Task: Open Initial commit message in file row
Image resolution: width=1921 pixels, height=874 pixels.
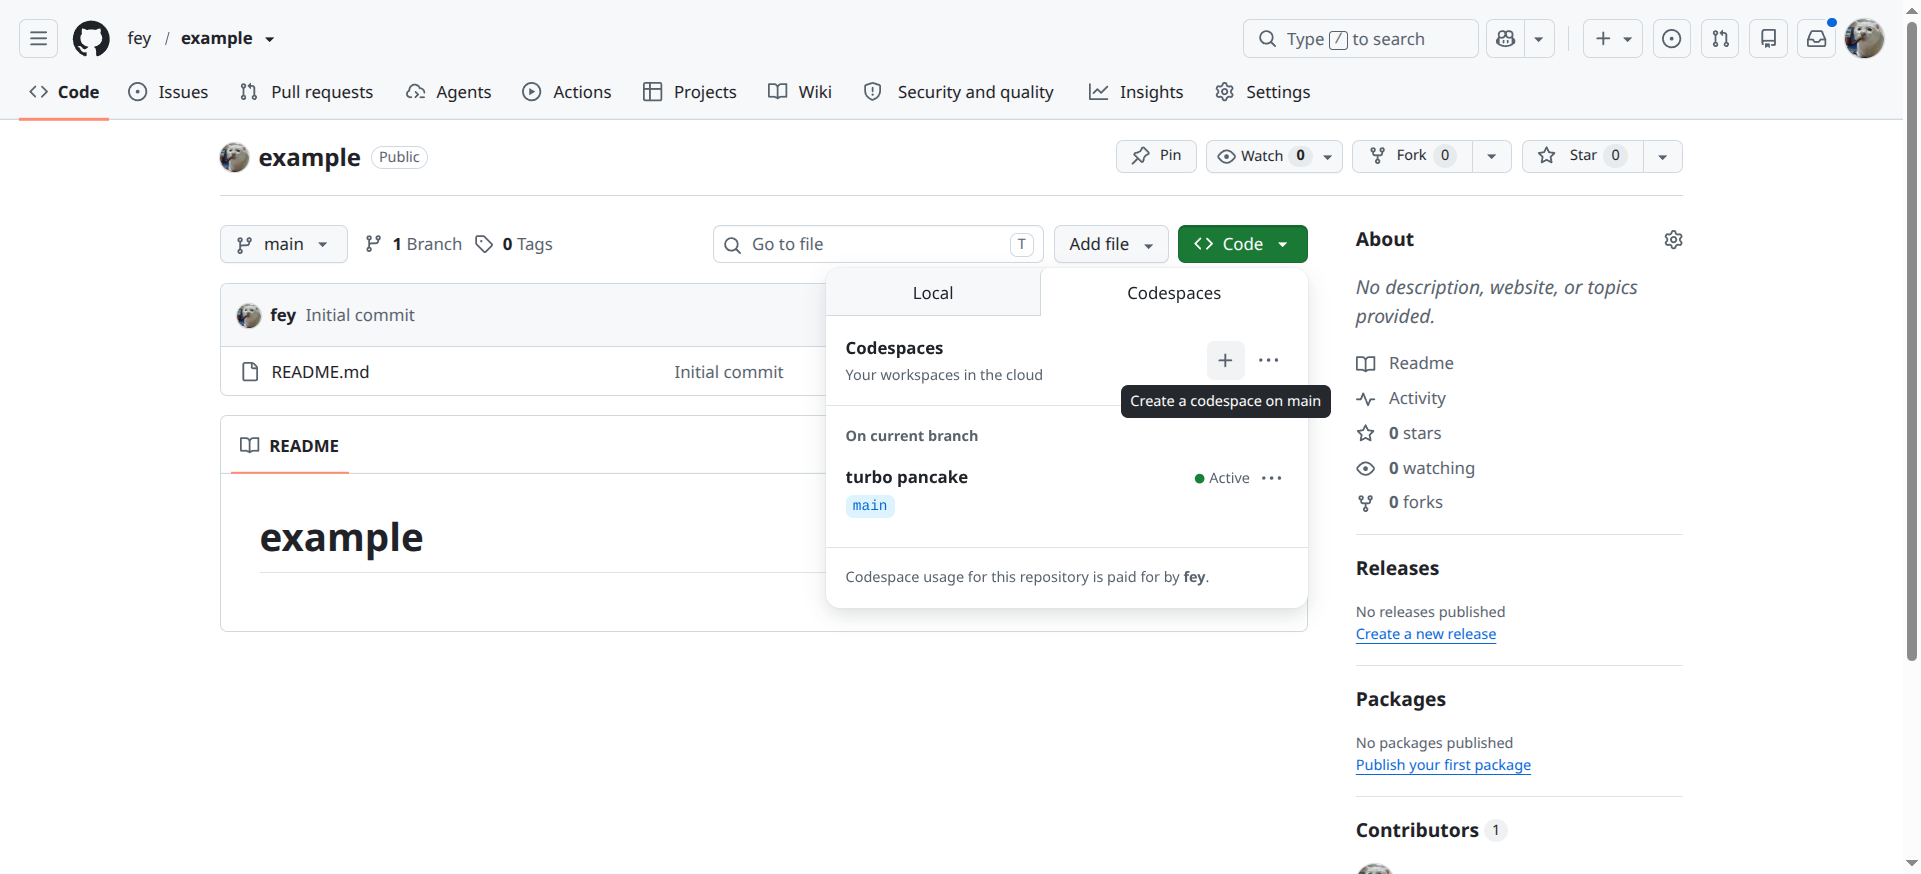Action: [x=728, y=372]
